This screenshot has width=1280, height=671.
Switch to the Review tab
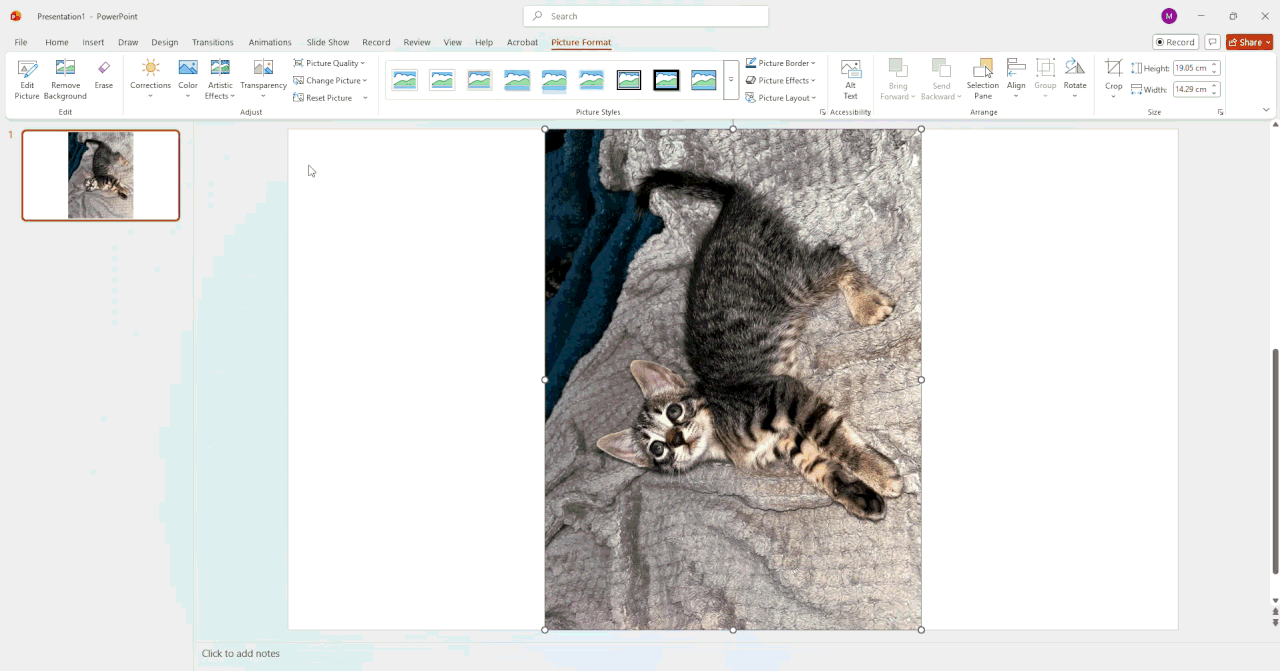point(417,42)
